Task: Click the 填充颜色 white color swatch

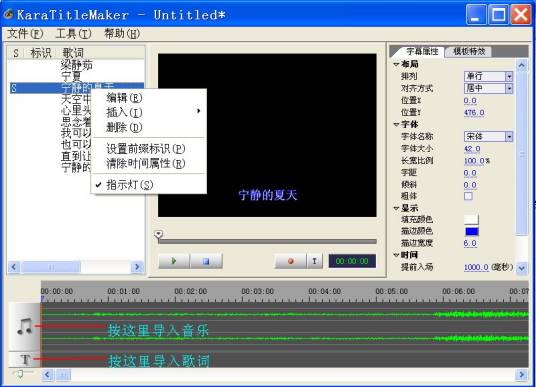Action: 471,219
